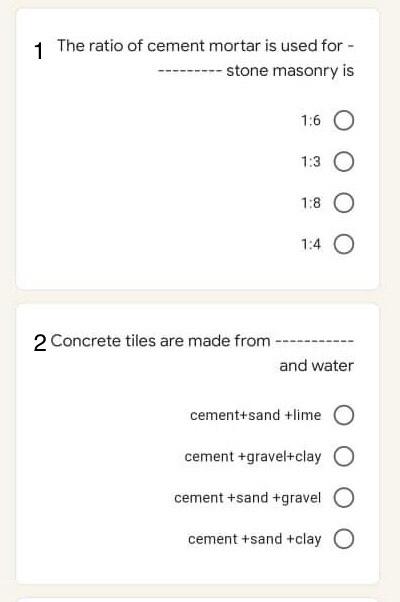Click the 1:8 answer label text
This screenshot has height=602, width=400.
pyautogui.click(x=311, y=203)
